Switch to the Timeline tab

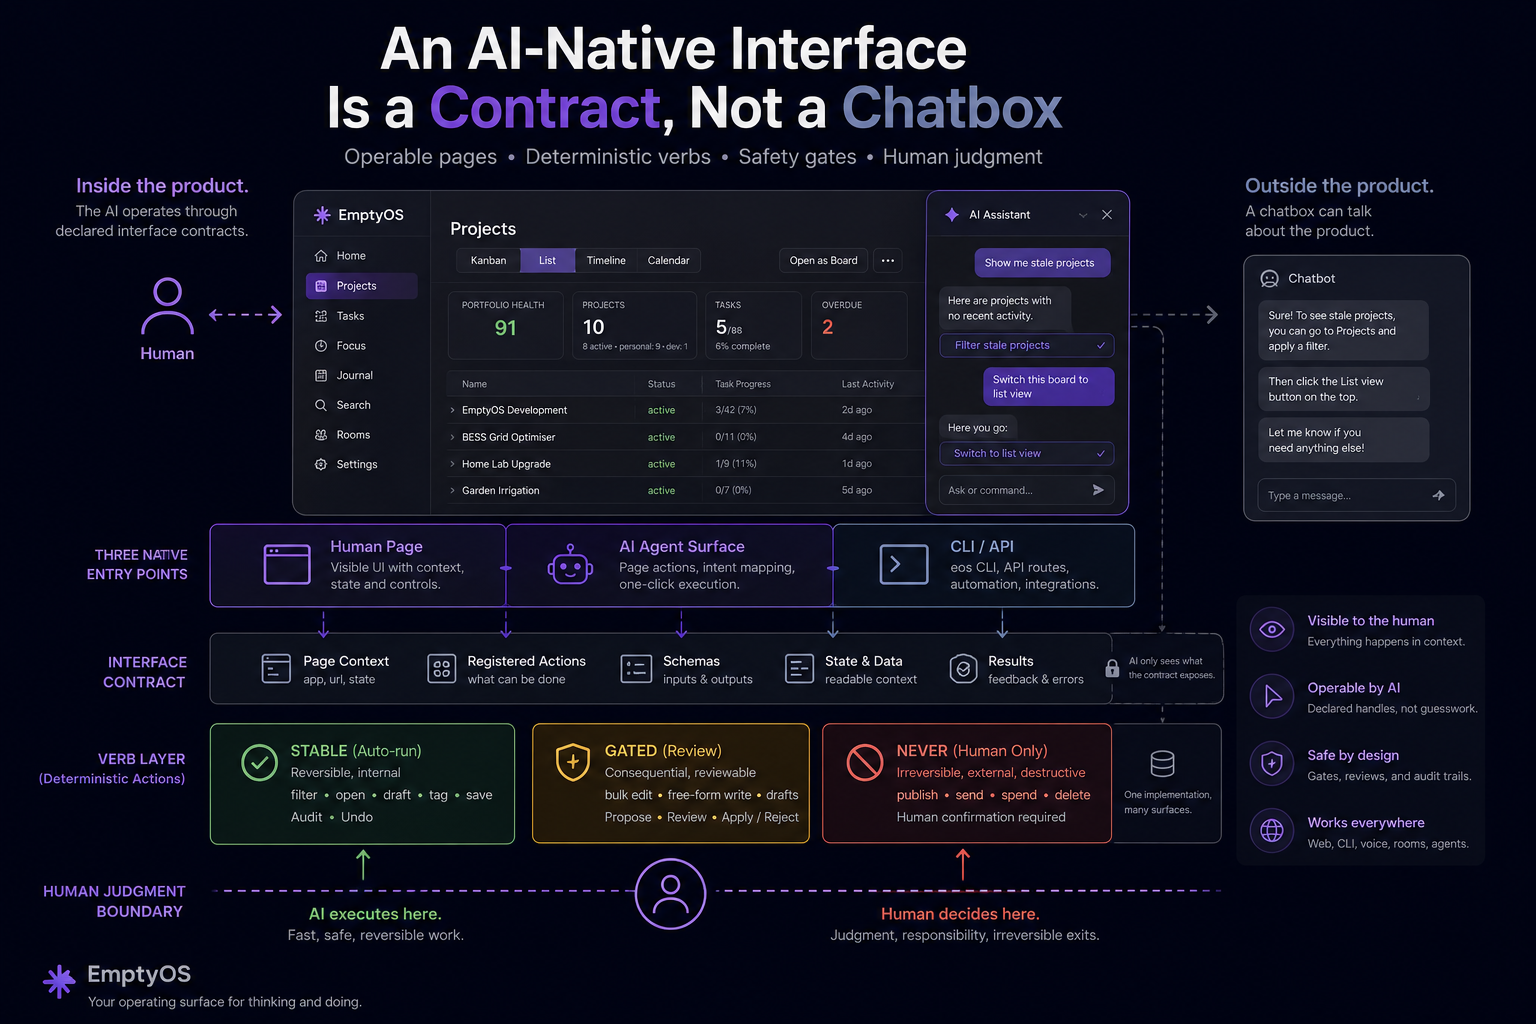[606, 261]
